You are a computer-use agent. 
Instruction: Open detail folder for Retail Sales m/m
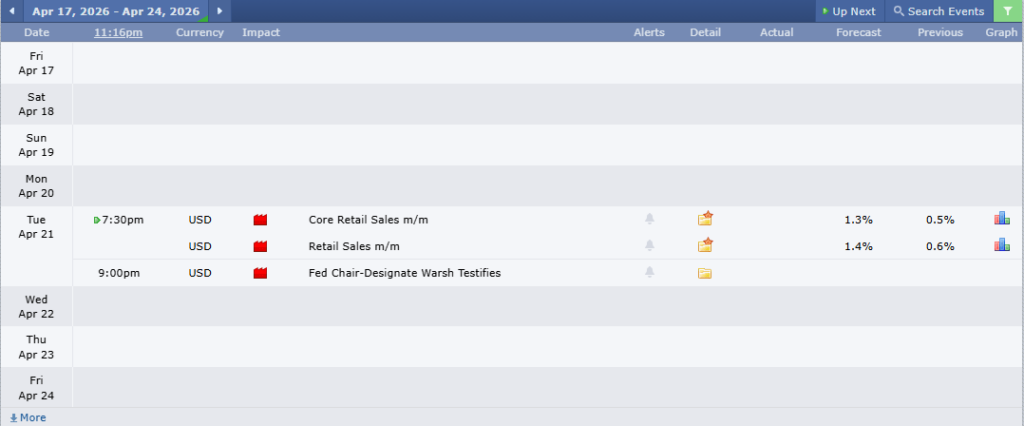tap(705, 246)
